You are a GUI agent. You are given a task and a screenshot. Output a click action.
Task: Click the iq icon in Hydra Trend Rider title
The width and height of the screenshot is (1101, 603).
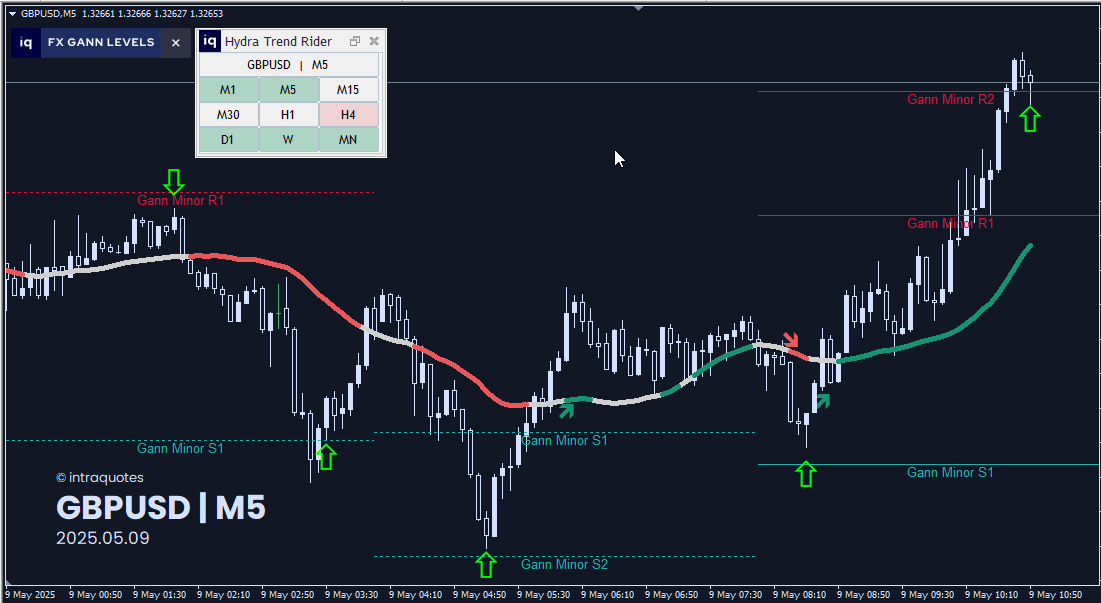210,41
